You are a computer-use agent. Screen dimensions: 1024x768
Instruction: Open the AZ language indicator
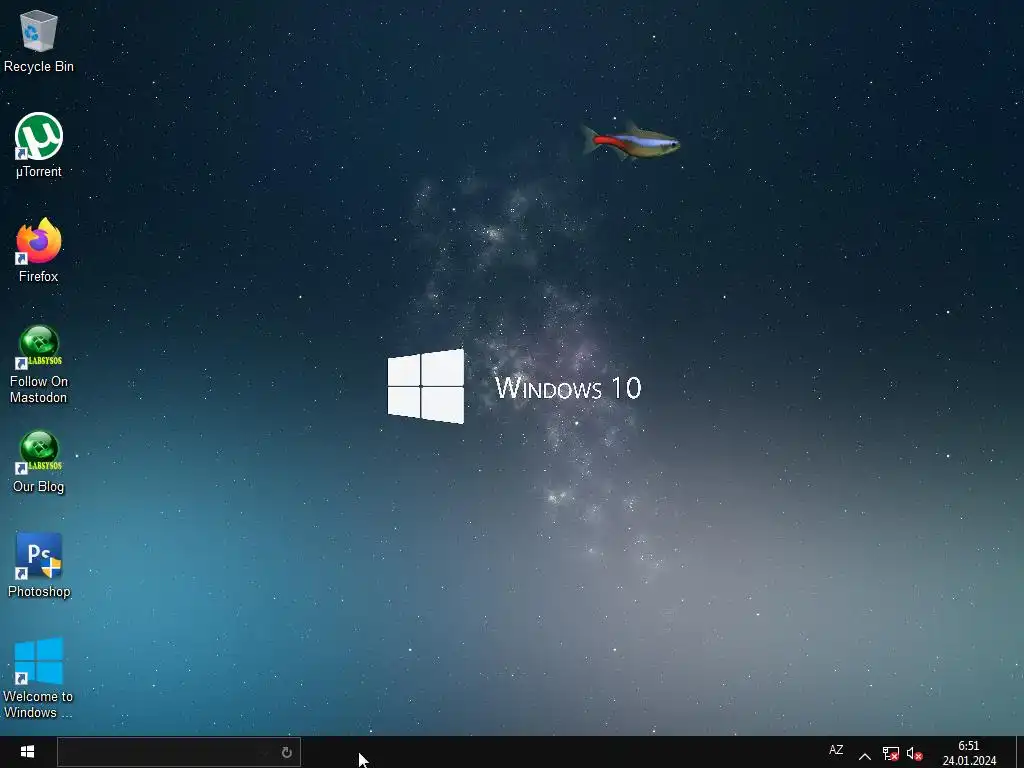pyautogui.click(x=836, y=750)
